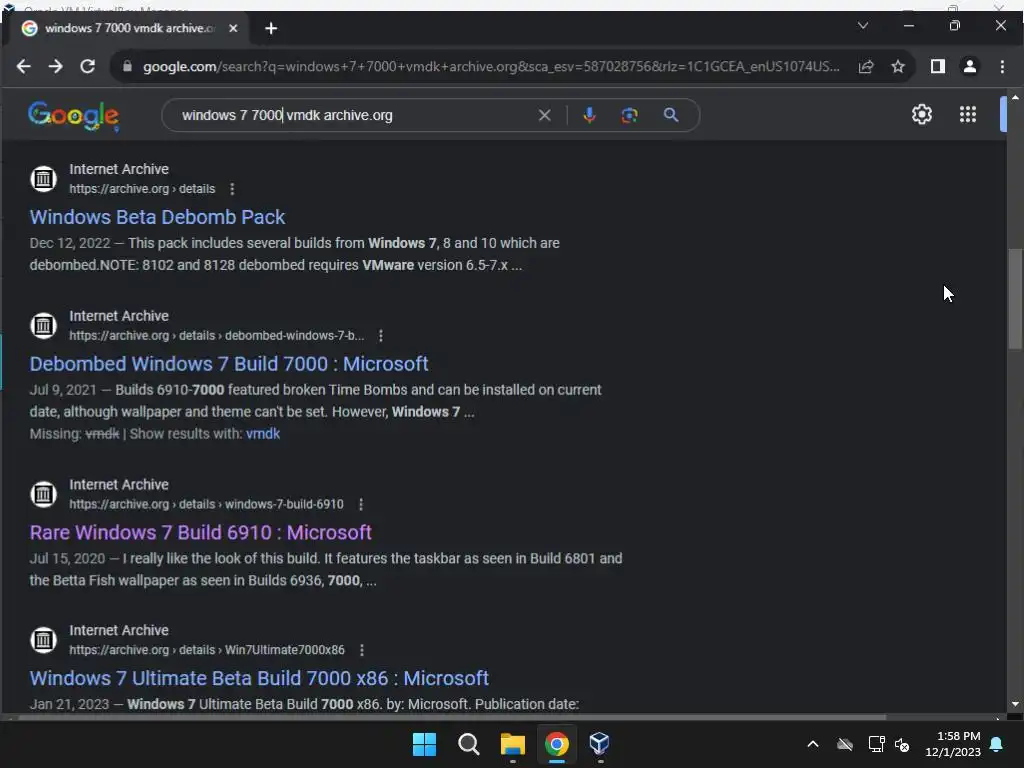
Task: Click the Google logo
Action: point(73,116)
